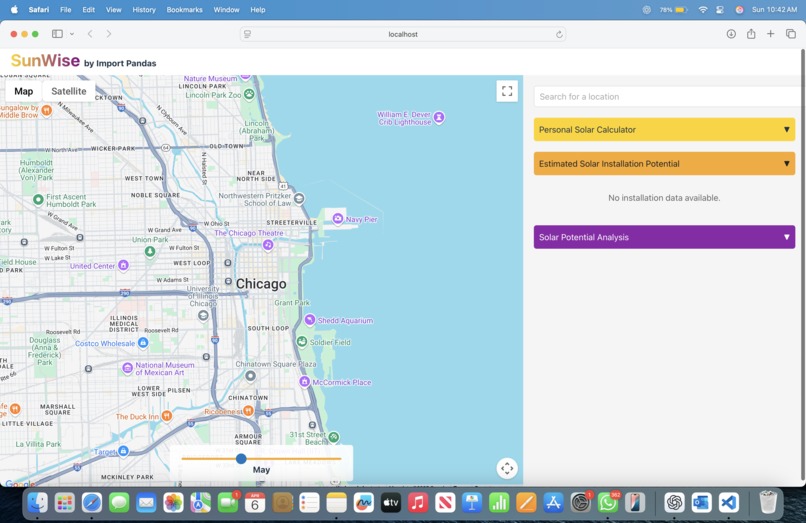Viewport: 806px width, 523px height.
Task: Open Safari downloads icon
Action: tap(731, 34)
